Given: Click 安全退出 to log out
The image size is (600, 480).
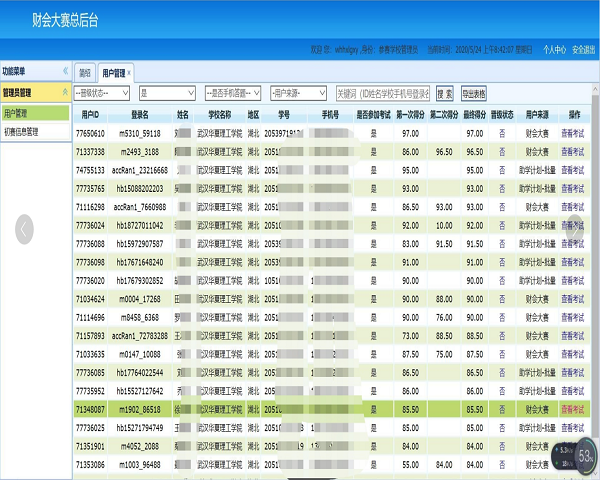Looking at the screenshot, I should pyautogui.click(x=584, y=49).
